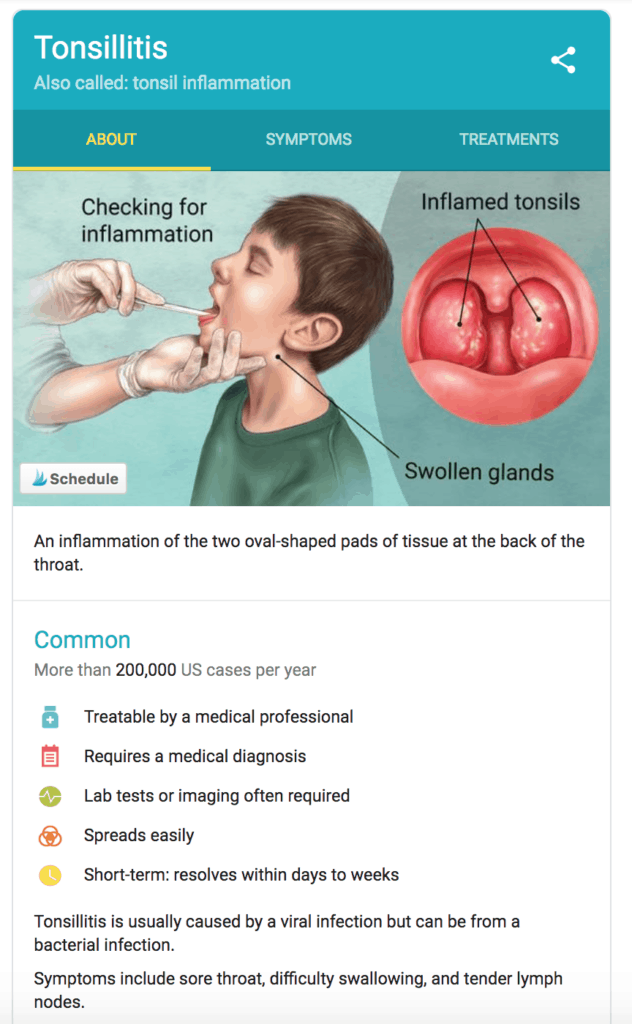Click the share icon in header

(563, 60)
